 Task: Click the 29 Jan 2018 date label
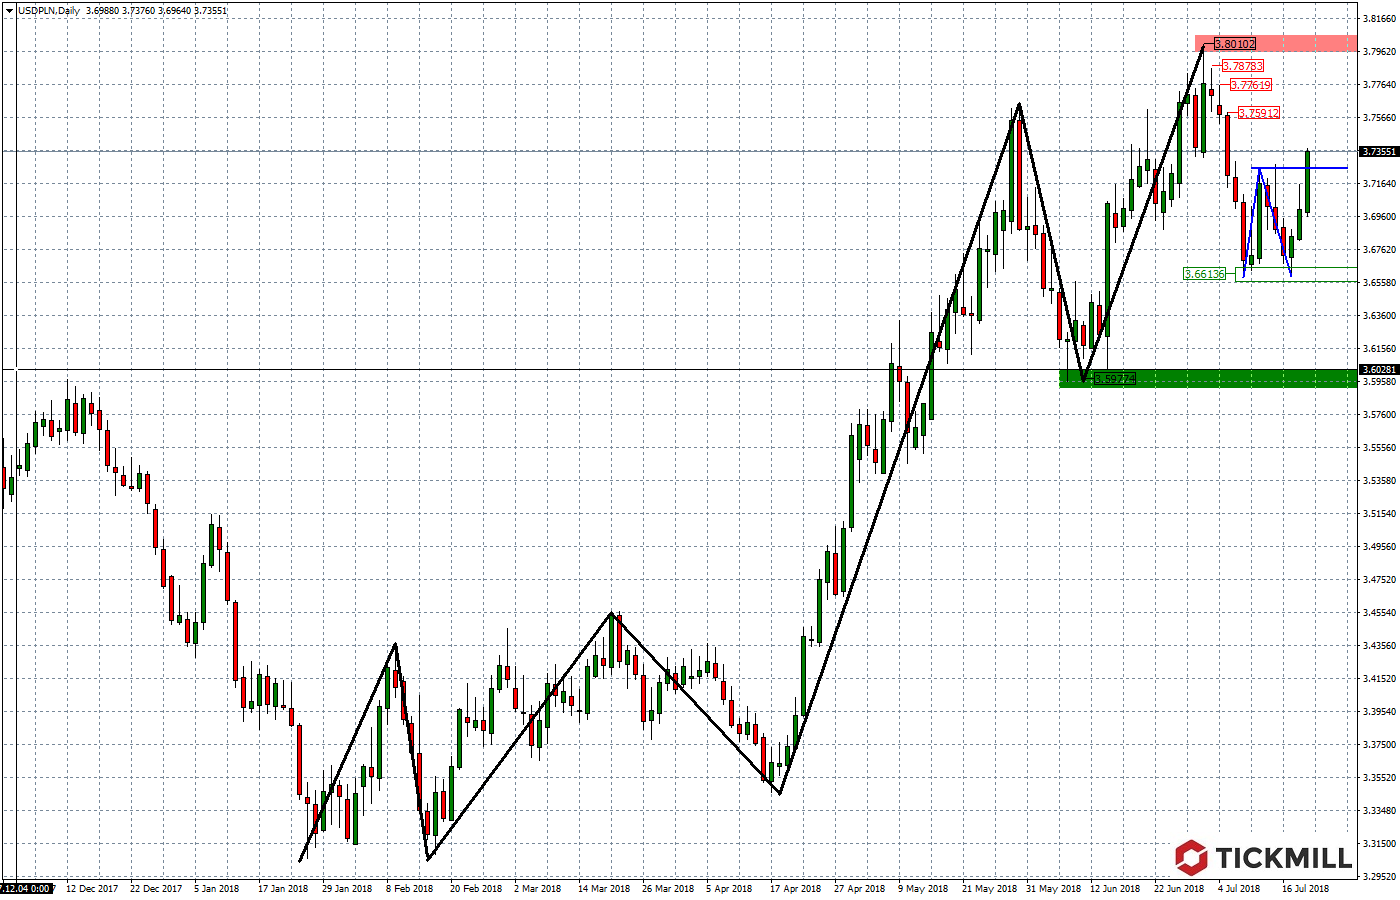tap(347, 888)
